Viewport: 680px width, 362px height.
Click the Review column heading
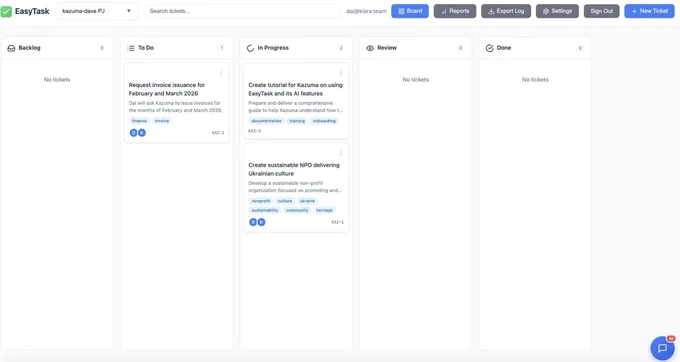(x=387, y=48)
